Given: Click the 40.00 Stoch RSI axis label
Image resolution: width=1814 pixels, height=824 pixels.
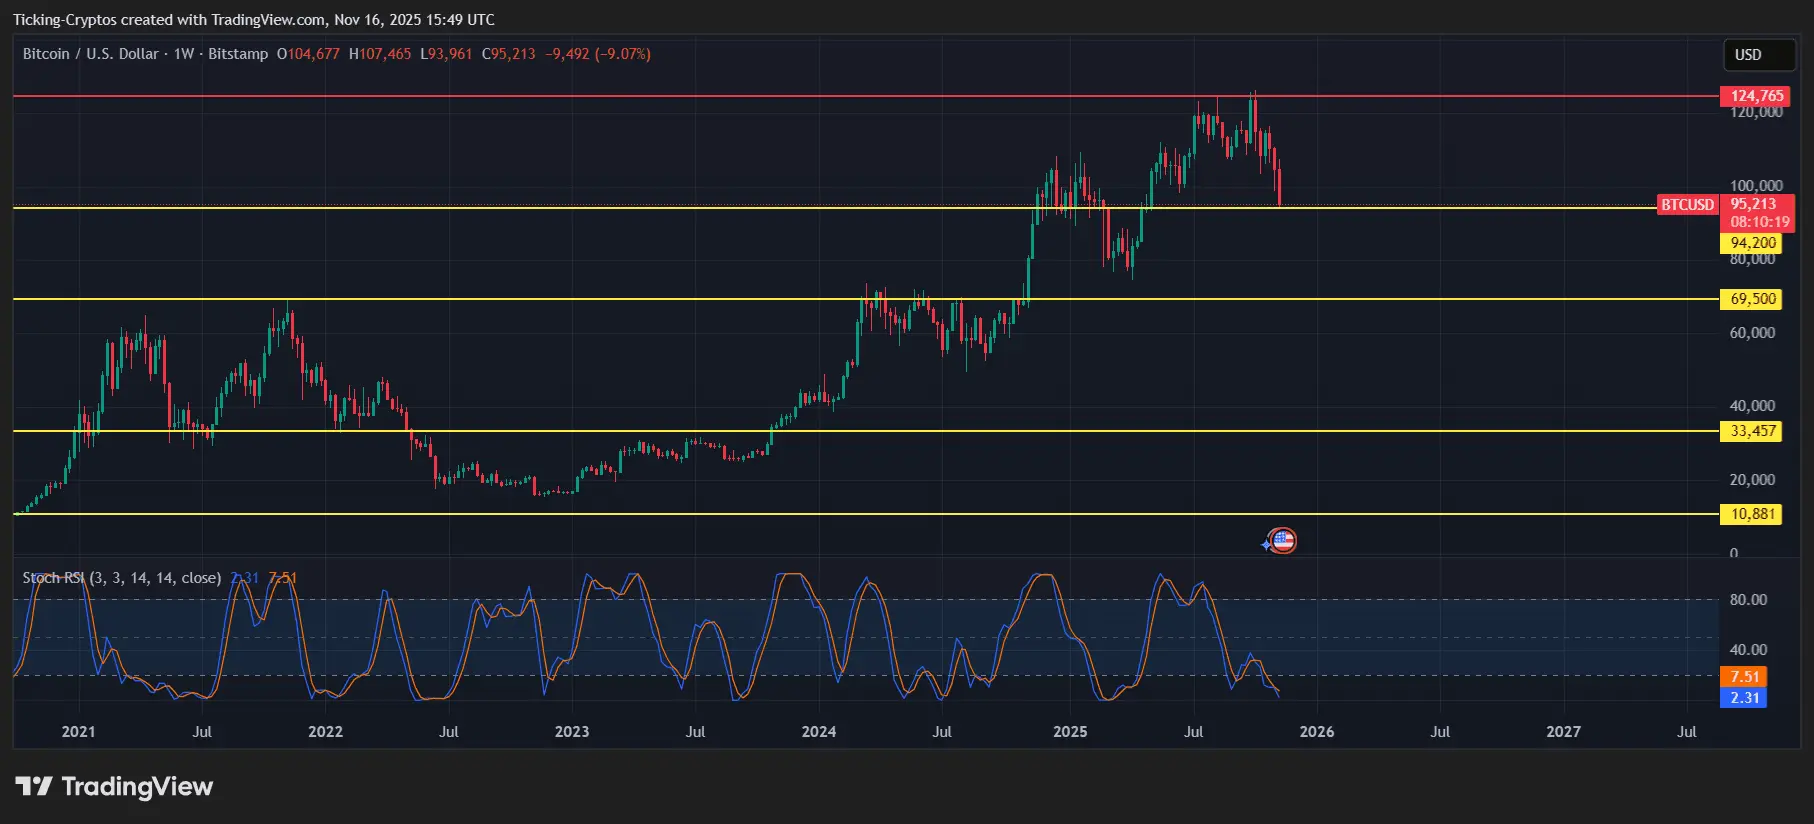Looking at the screenshot, I should tap(1748, 650).
